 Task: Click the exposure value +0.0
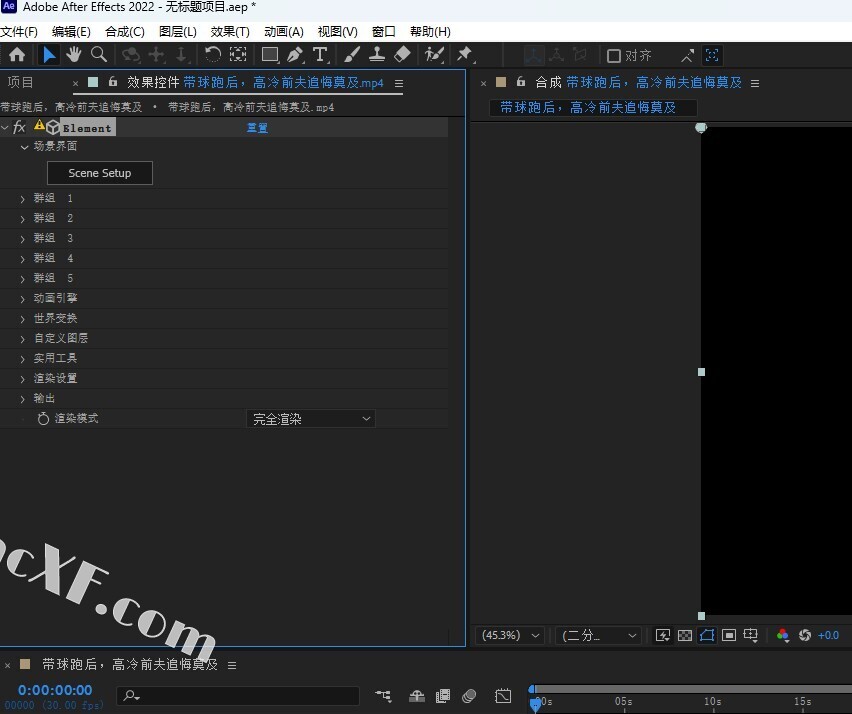(x=829, y=635)
